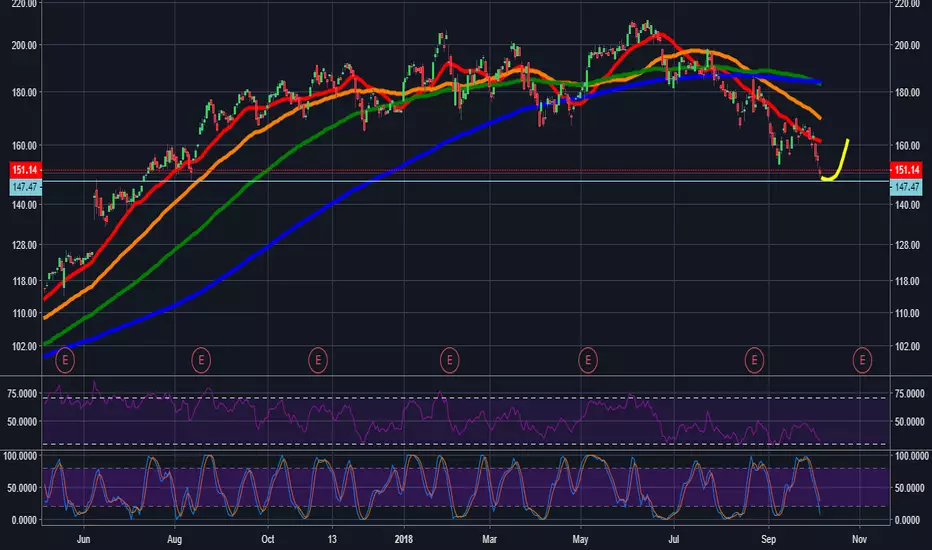Click the 75.0000 RSI level on left axis

coord(21,394)
